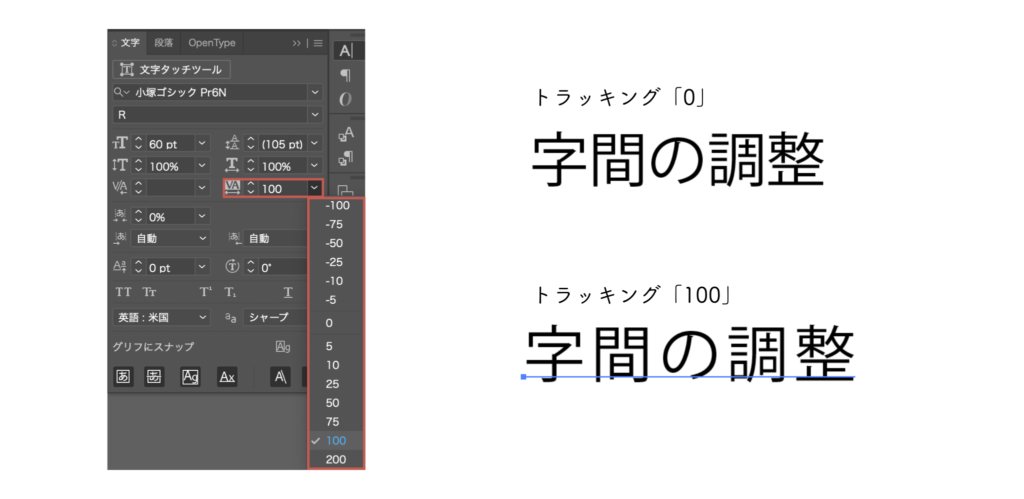Toggle Small Caps (Tr) formatting
1024x499 pixels.
tap(149, 292)
